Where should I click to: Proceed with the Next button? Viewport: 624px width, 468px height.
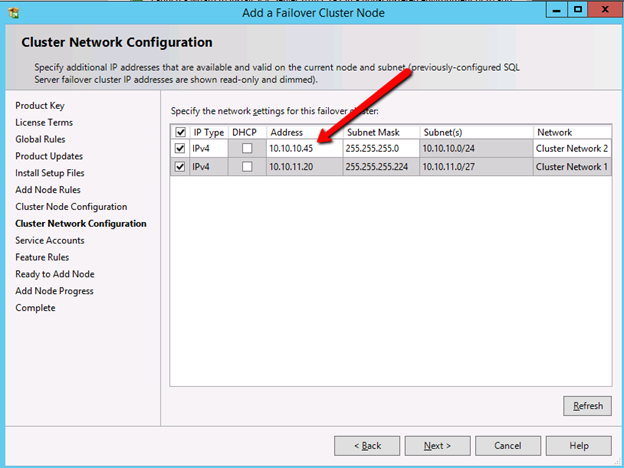click(x=437, y=445)
